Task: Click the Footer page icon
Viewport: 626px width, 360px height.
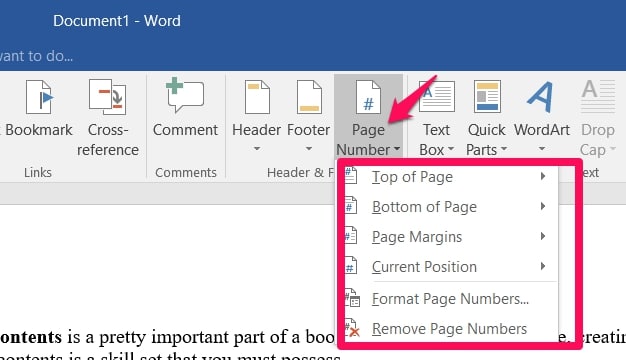Action: coord(309,97)
